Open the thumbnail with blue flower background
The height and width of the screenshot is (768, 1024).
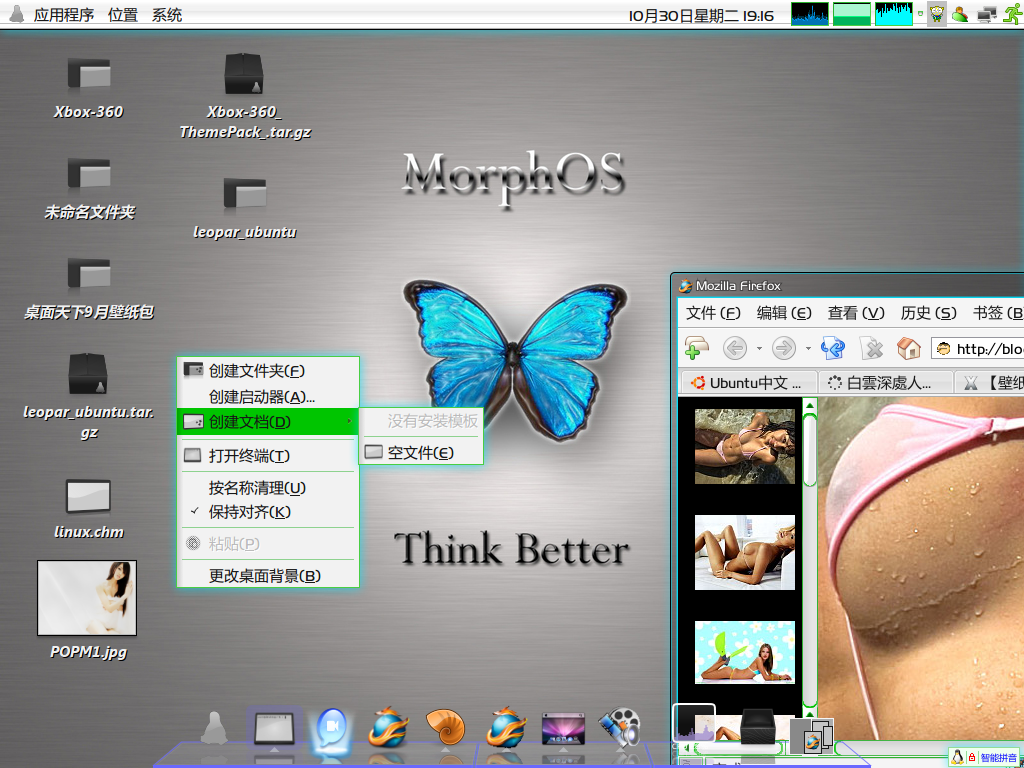click(x=744, y=652)
